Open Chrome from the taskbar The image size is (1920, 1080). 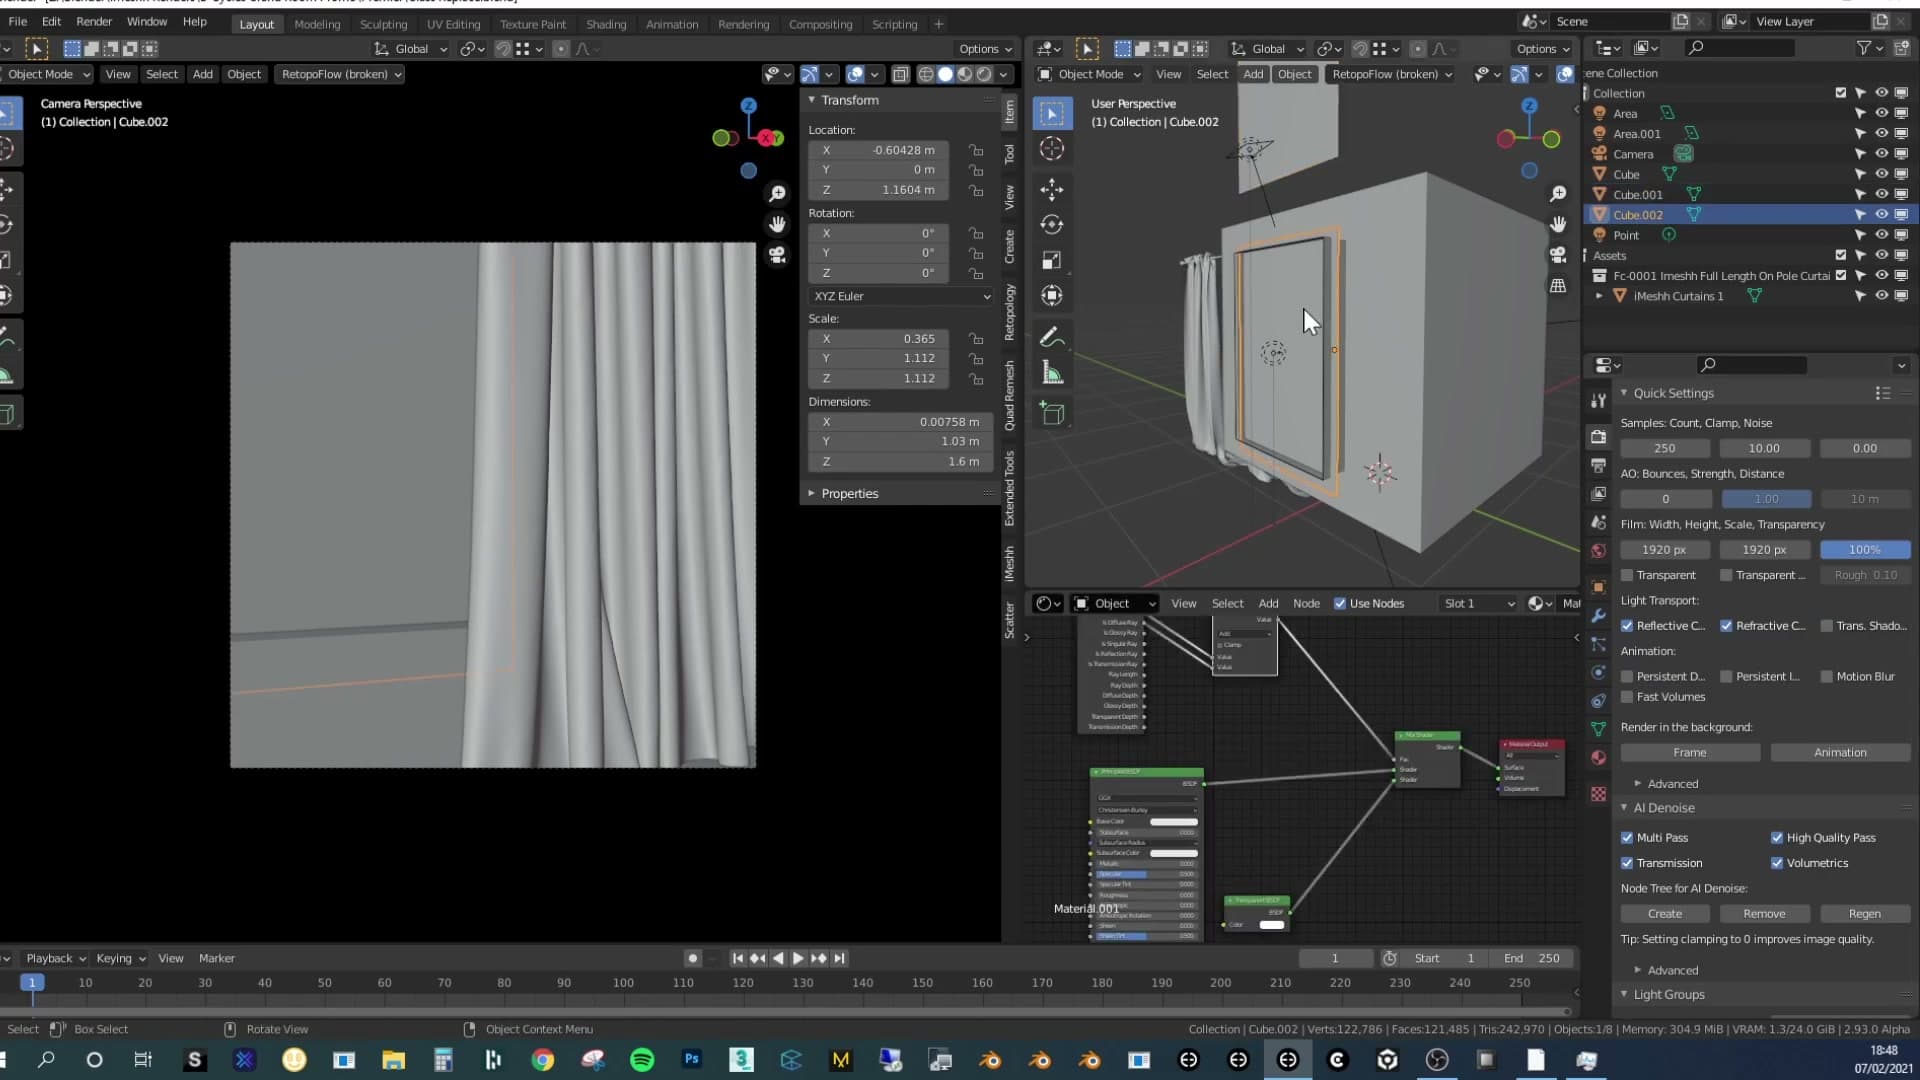[543, 1060]
